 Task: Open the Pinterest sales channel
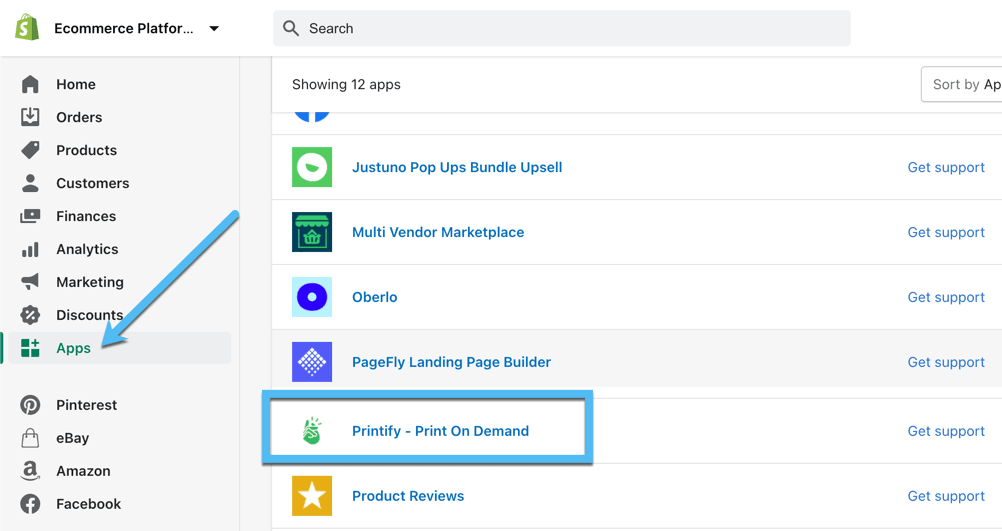point(87,405)
